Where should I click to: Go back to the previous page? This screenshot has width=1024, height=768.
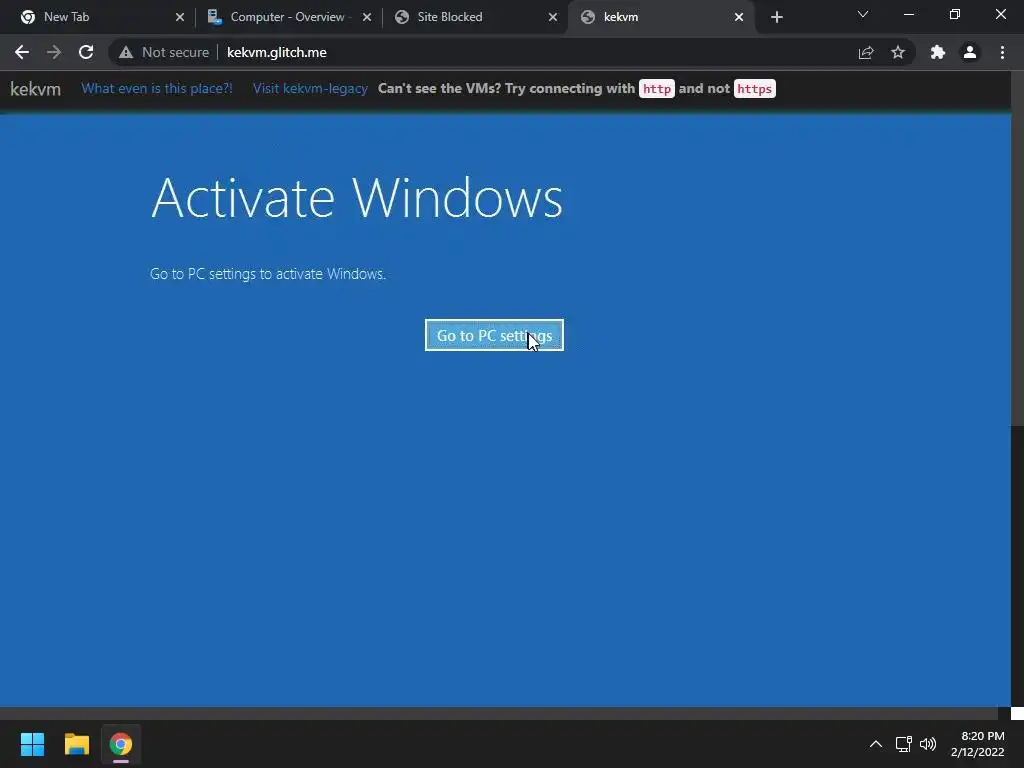22,52
